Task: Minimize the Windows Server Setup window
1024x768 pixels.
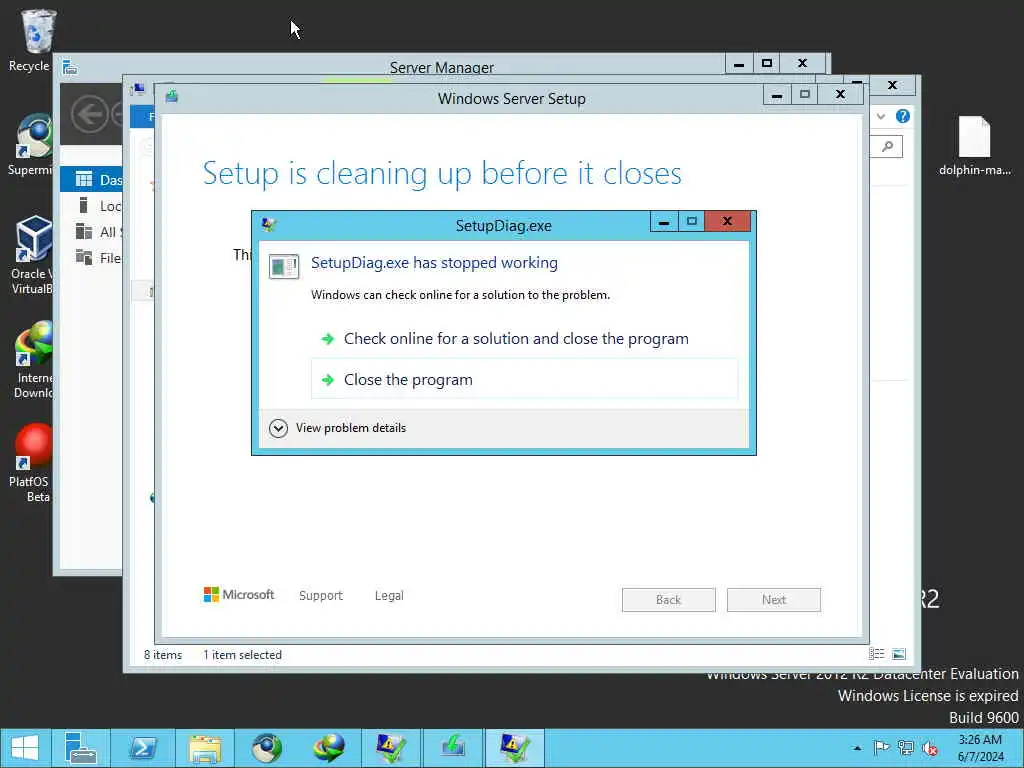Action: (x=777, y=95)
